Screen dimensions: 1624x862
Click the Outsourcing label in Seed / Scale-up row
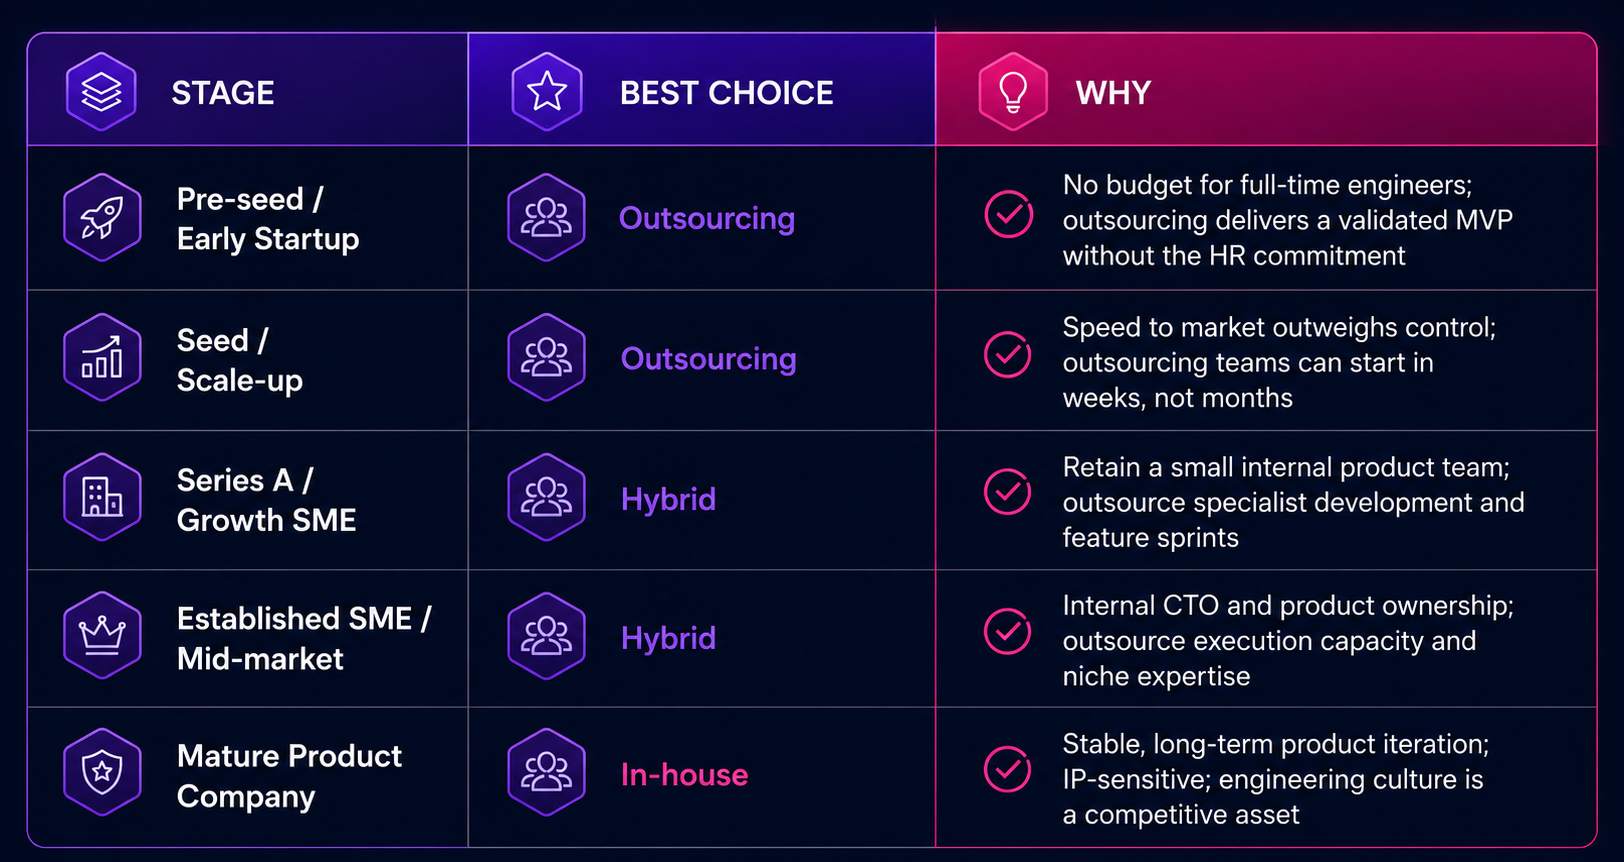click(x=708, y=359)
